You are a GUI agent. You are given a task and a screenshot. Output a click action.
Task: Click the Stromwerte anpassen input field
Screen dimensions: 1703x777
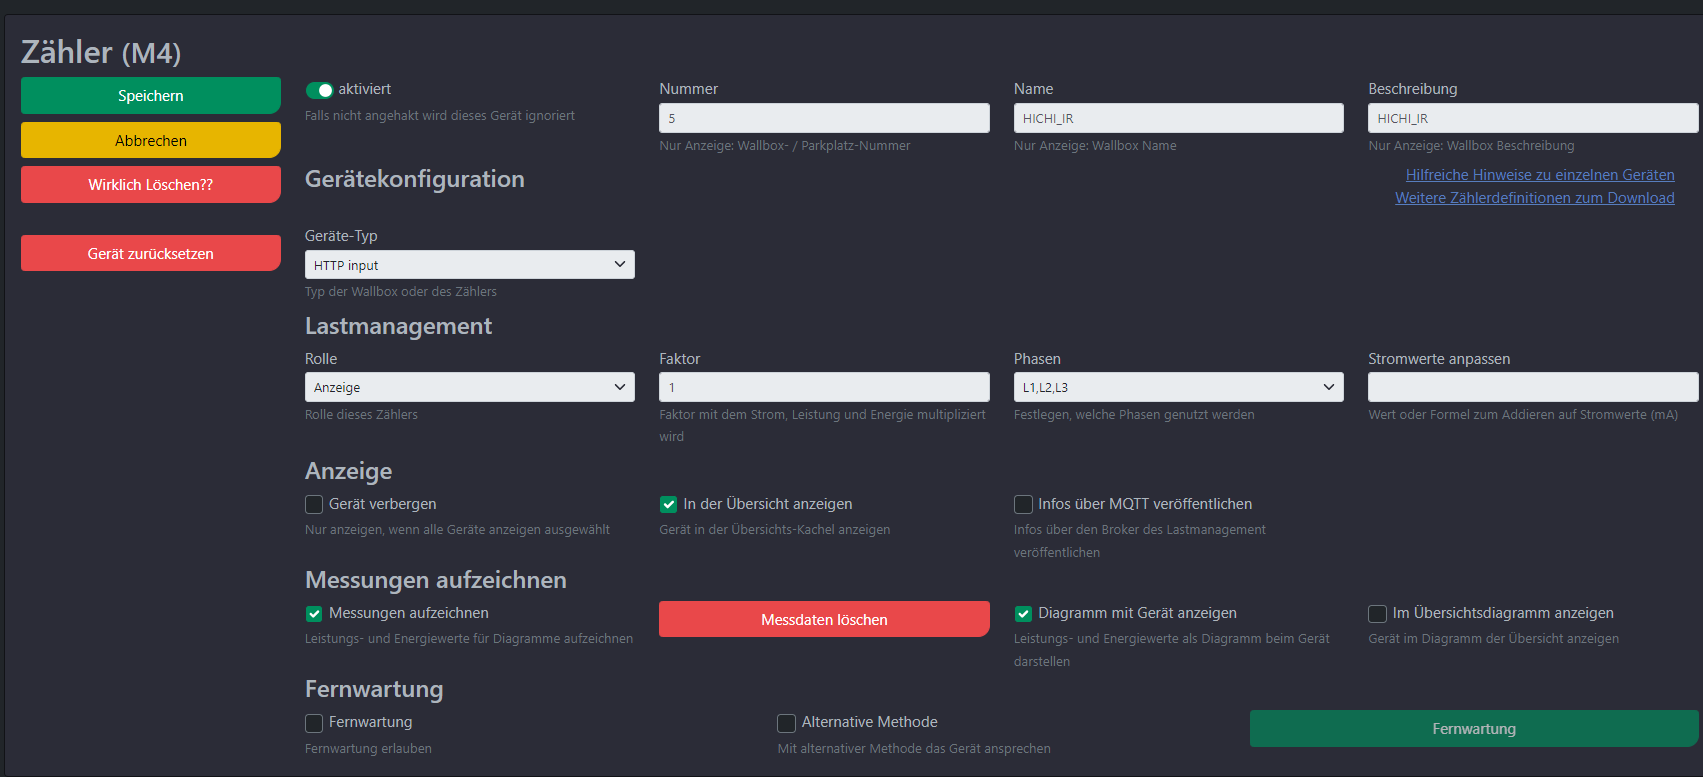pyautogui.click(x=1533, y=387)
